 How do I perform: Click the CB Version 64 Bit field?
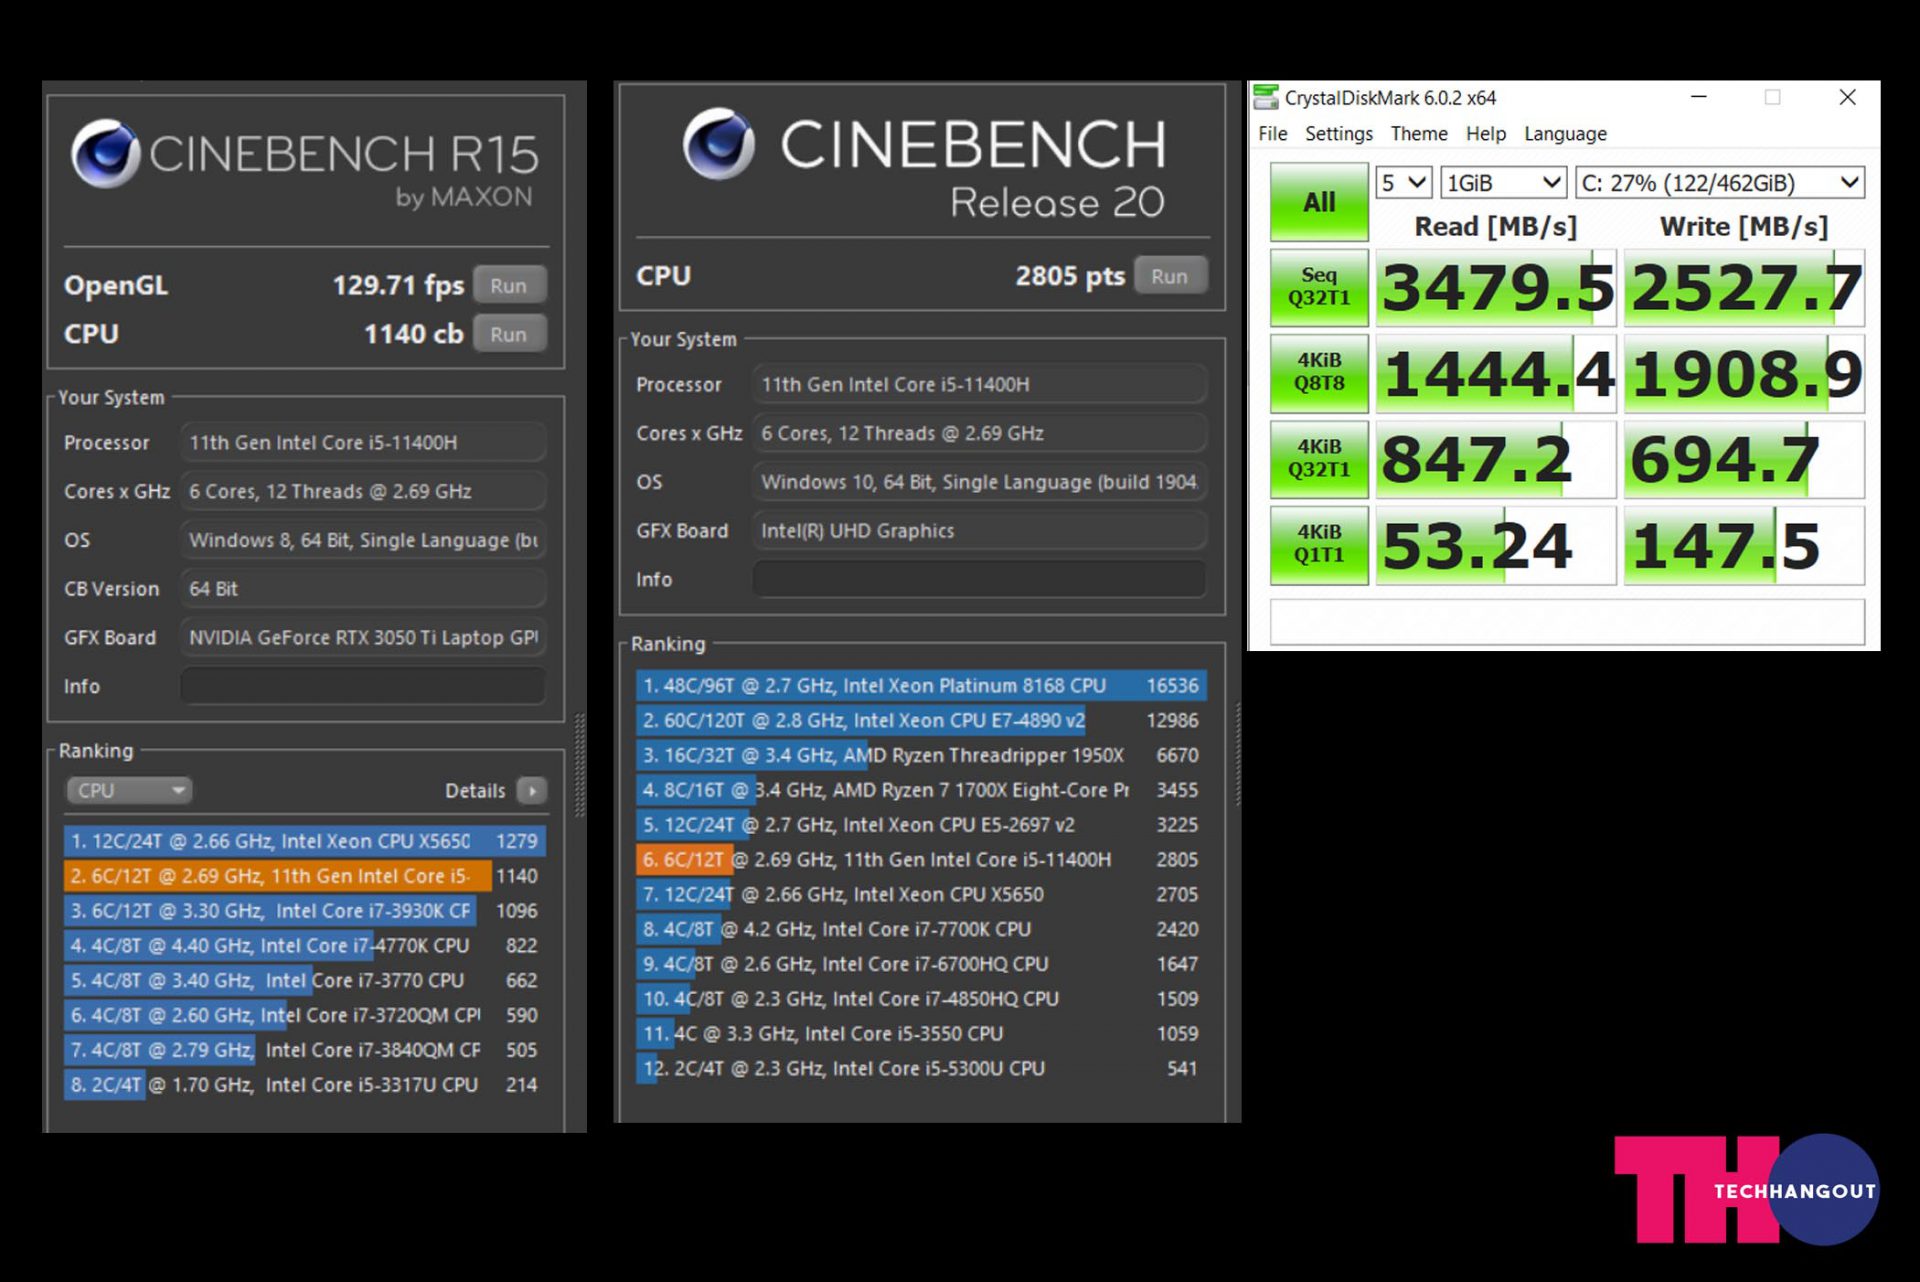[363, 589]
